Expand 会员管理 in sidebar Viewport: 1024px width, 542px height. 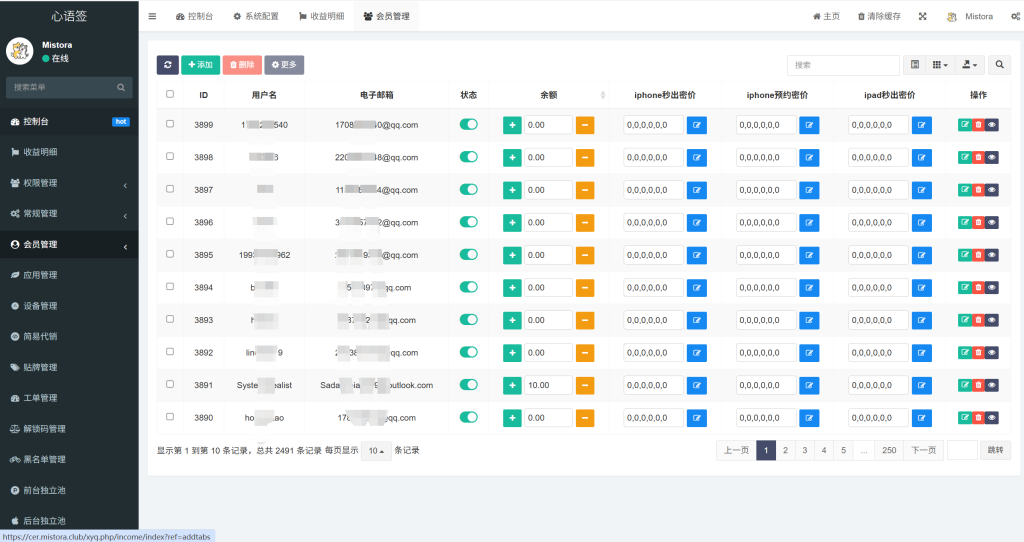pos(69,244)
